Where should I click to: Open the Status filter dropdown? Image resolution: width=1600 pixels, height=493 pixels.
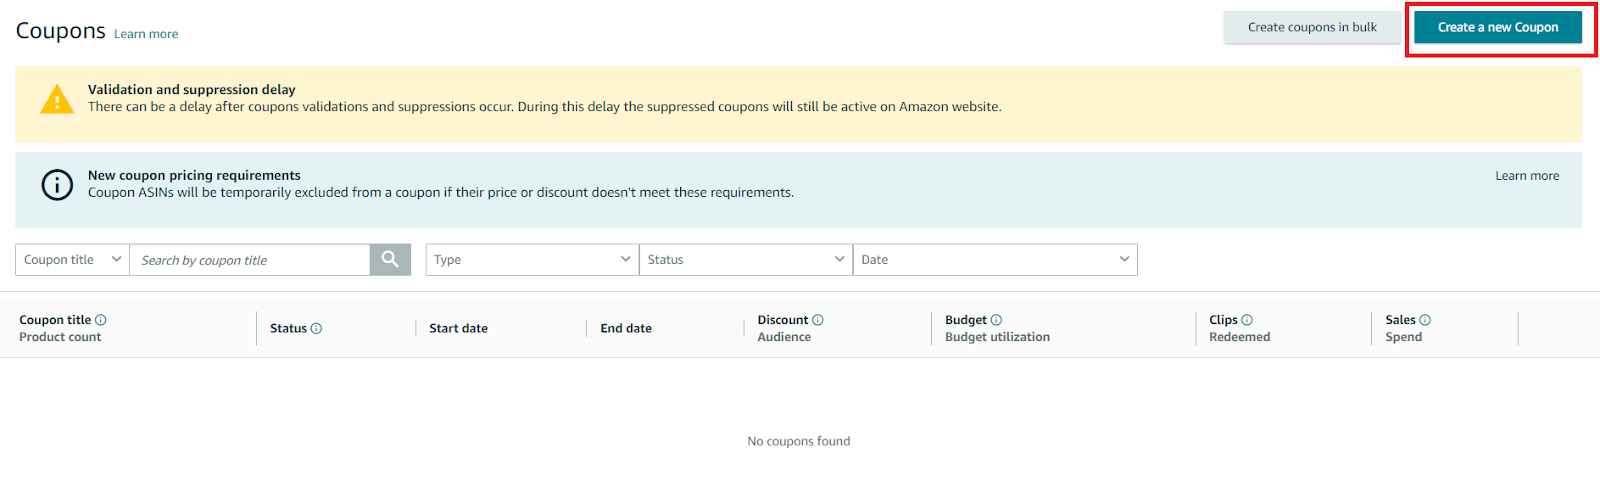pyautogui.click(x=745, y=260)
